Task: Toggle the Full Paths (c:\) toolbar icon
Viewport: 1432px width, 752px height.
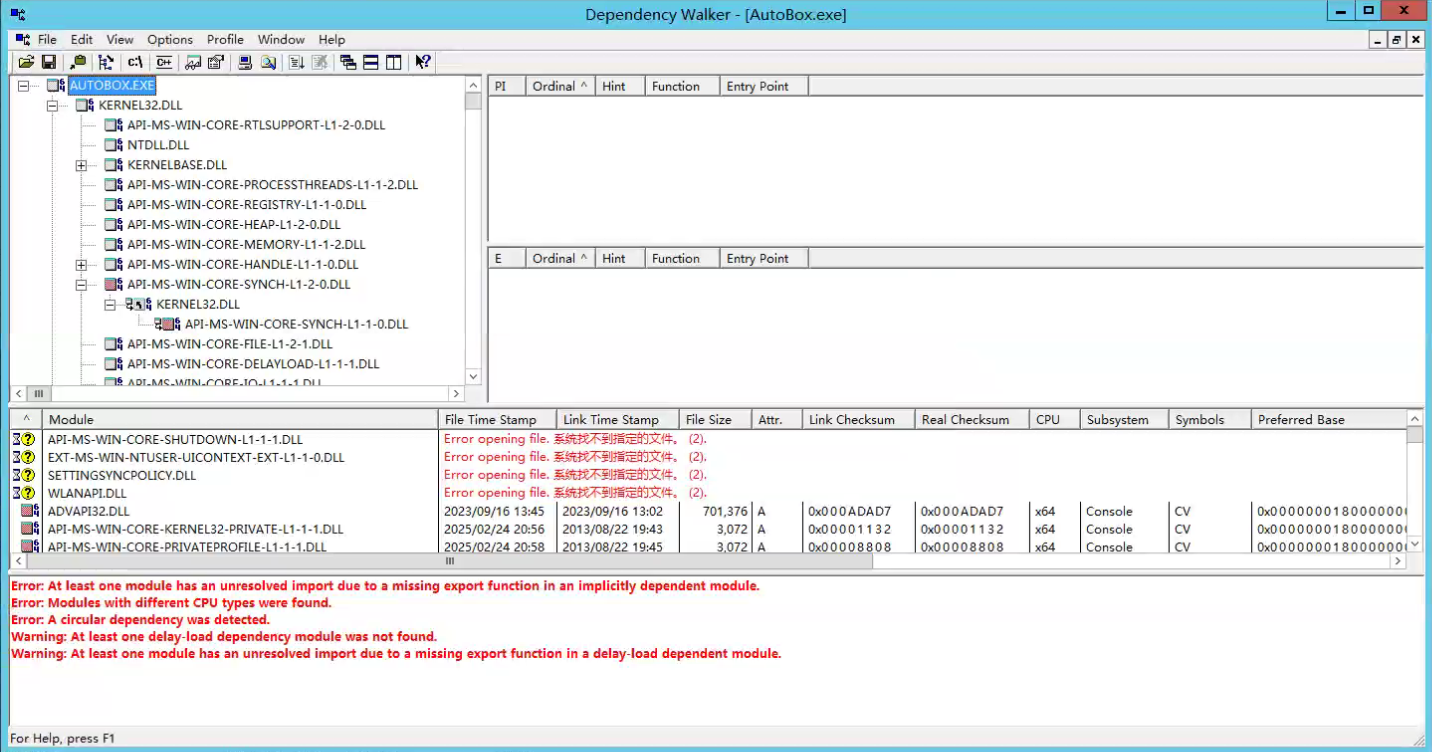Action: [x=135, y=62]
